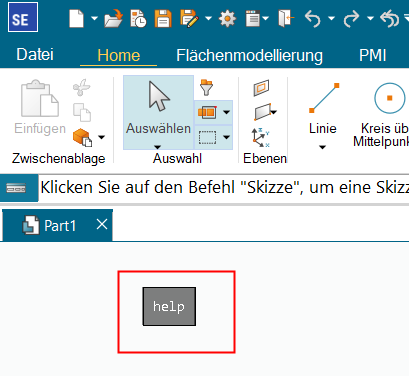Image resolution: width=409 pixels, height=376 pixels.
Task: Open the Redo history dropdown
Action: click(x=370, y=18)
